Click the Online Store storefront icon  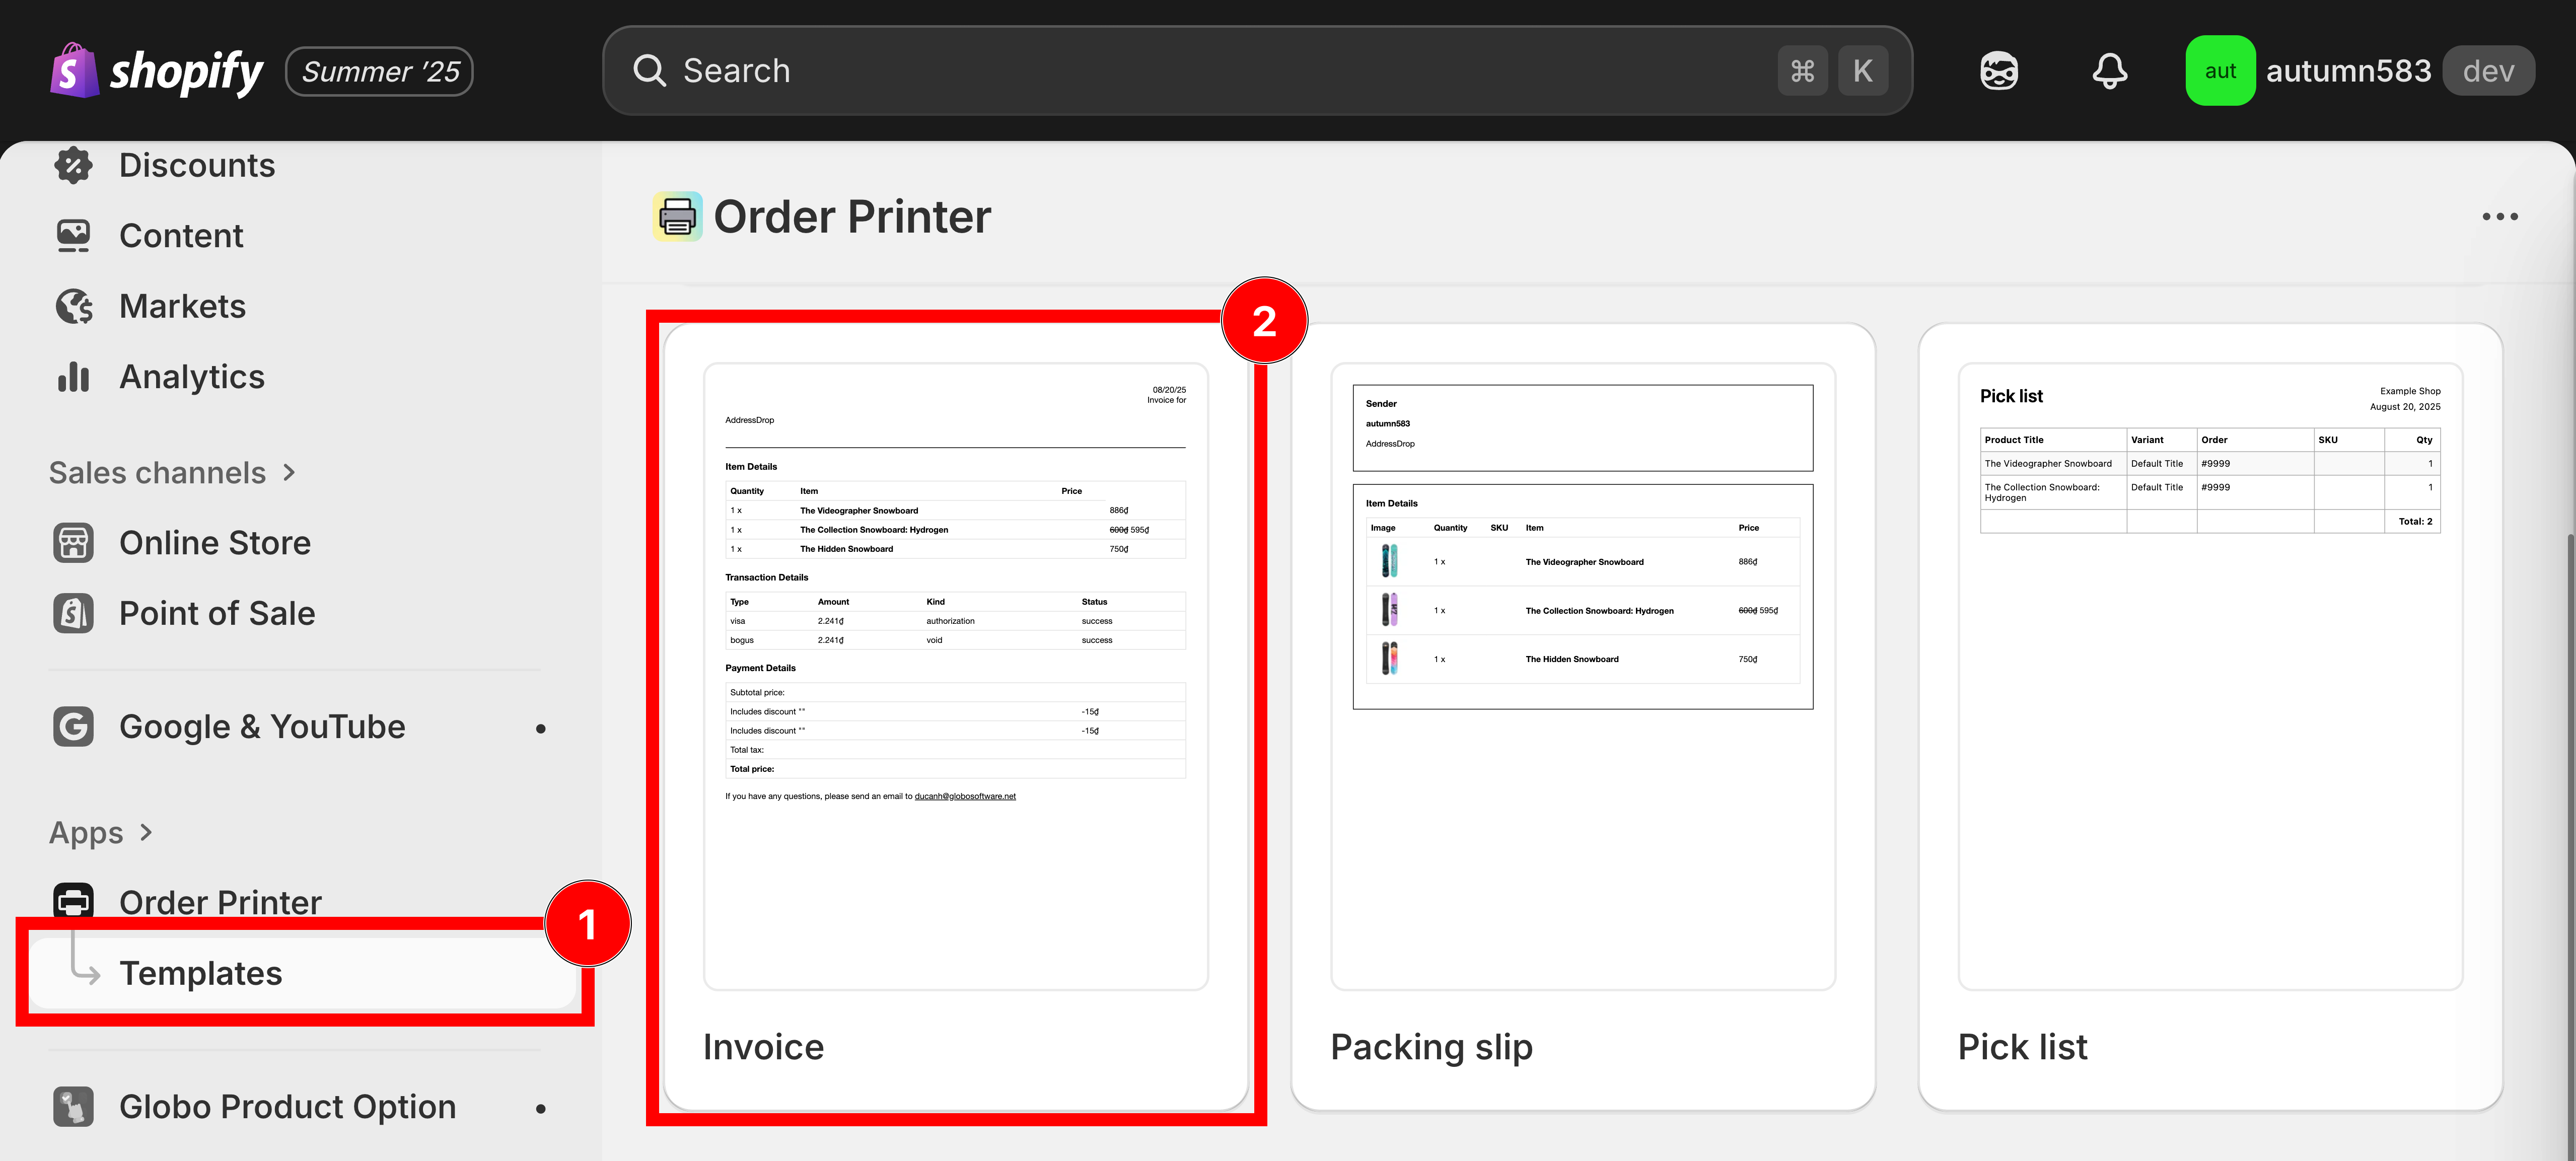(73, 542)
